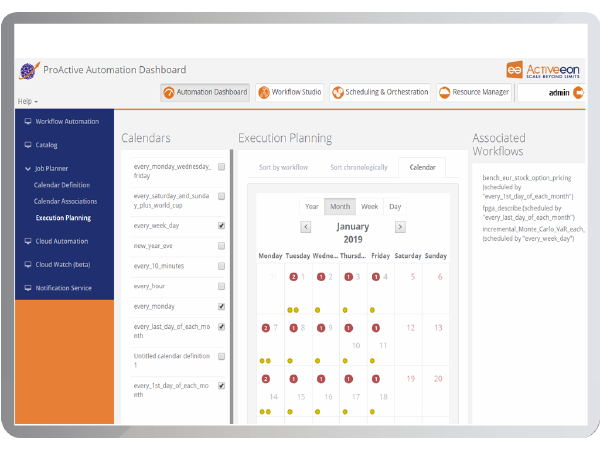Switch calendar to Day view

tap(395, 207)
